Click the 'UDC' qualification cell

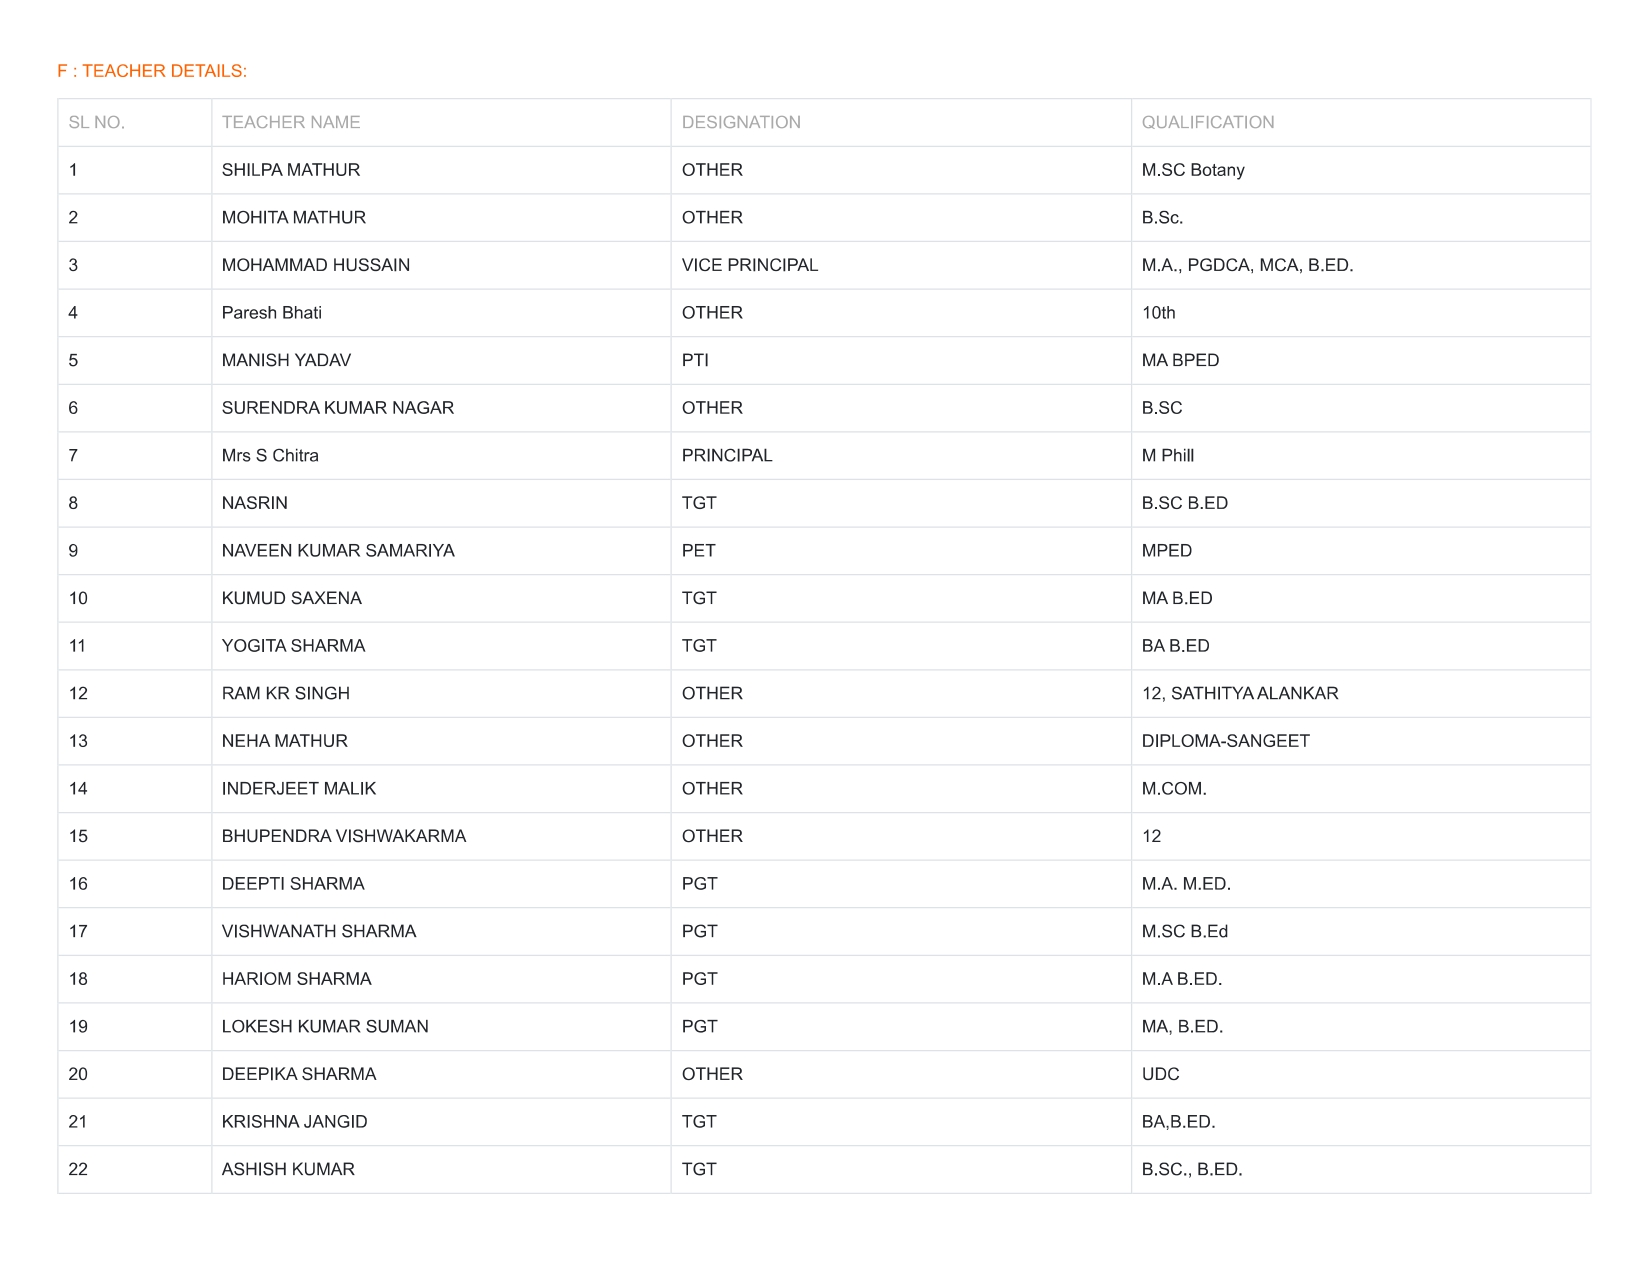point(1160,1074)
